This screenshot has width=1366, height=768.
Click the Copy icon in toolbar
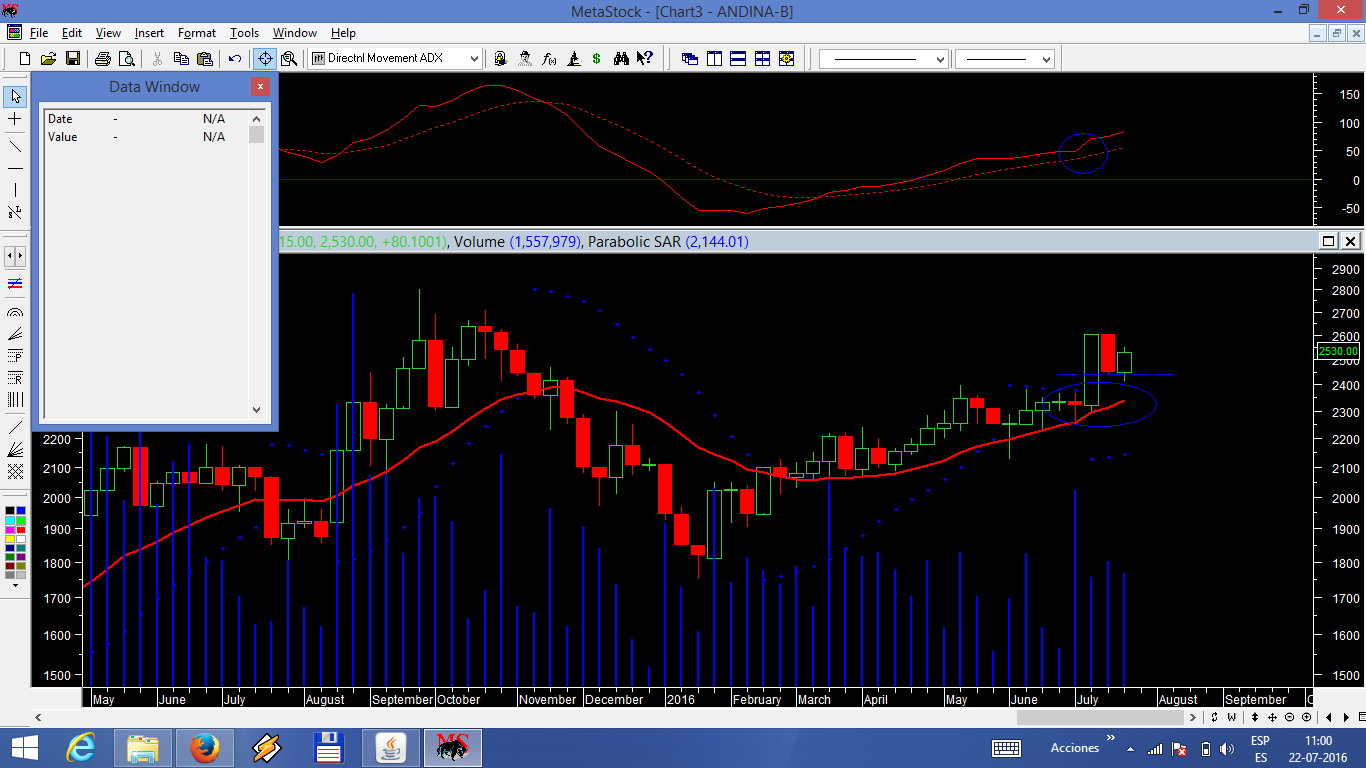(x=181, y=58)
